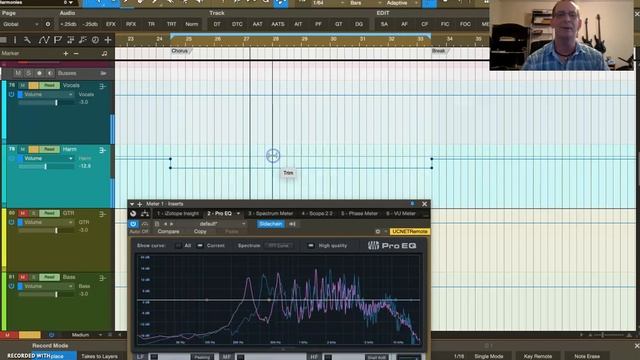Click Vocals track volume automation slider
This screenshot has height=360, width=640.
[46, 103]
